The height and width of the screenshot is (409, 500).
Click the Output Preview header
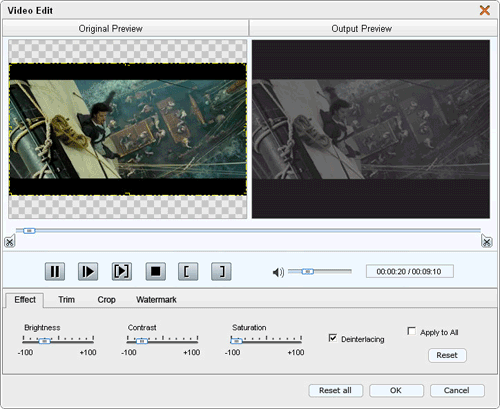click(x=373, y=29)
